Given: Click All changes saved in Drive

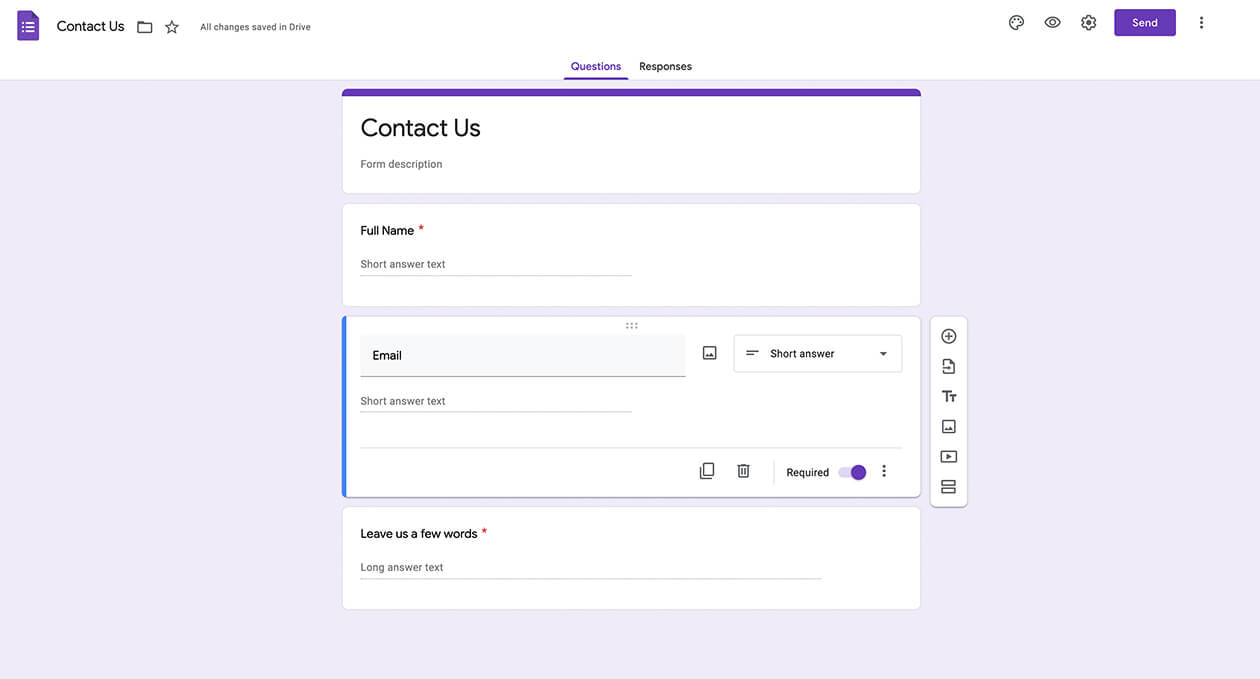Looking at the screenshot, I should [x=255, y=27].
